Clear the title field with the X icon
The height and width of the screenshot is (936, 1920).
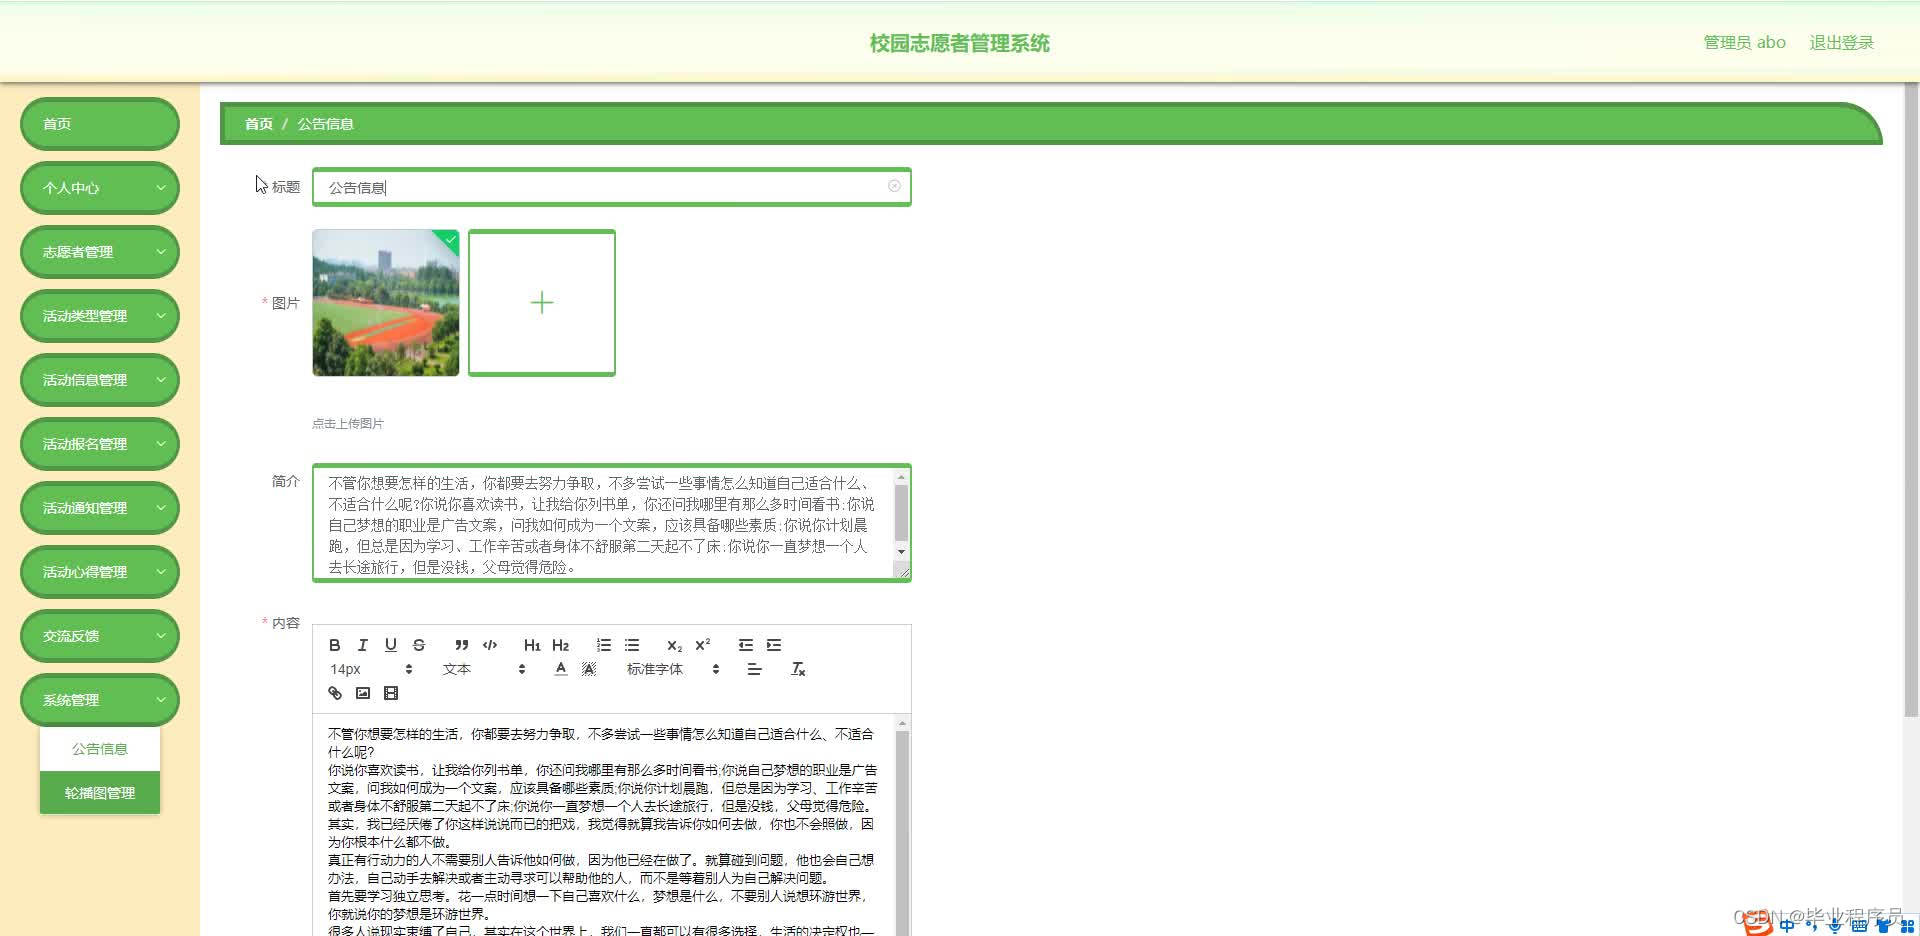[894, 186]
